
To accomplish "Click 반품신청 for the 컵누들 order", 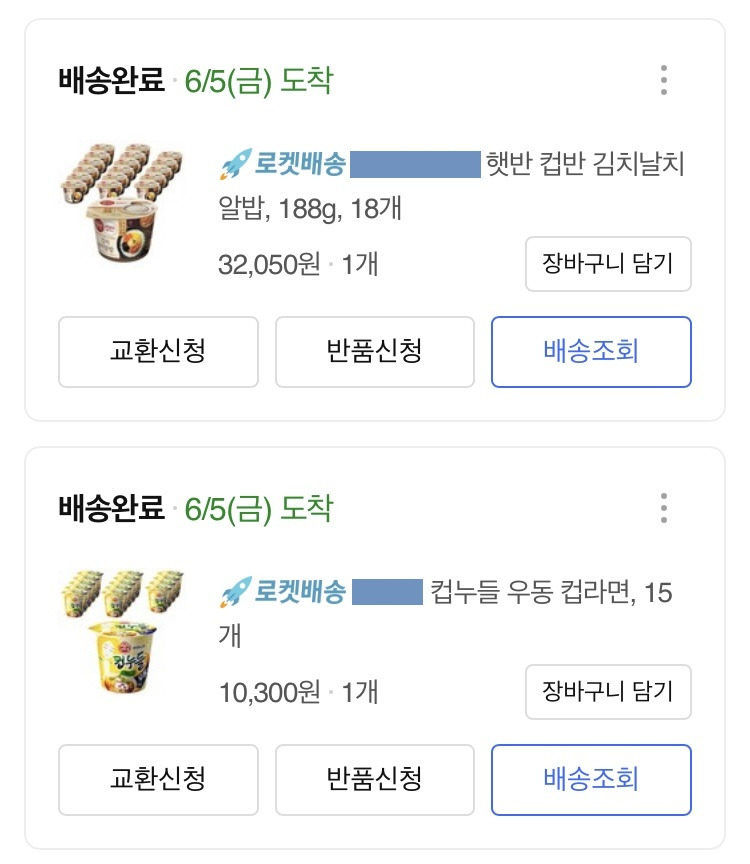I will (x=374, y=779).
